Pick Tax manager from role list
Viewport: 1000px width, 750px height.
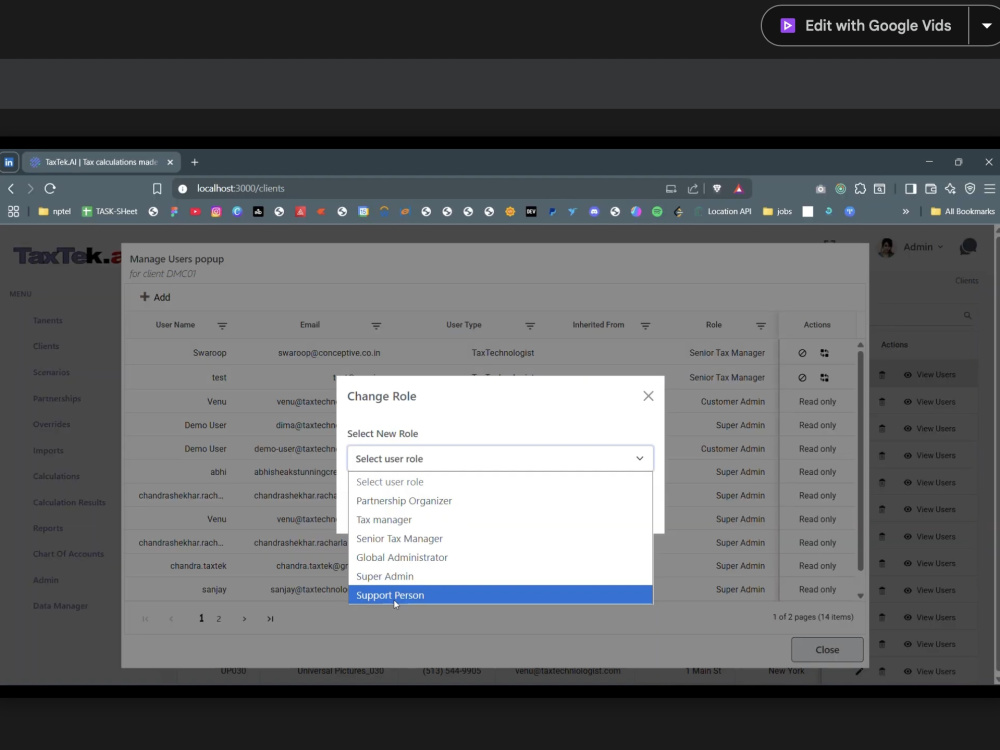point(500,519)
